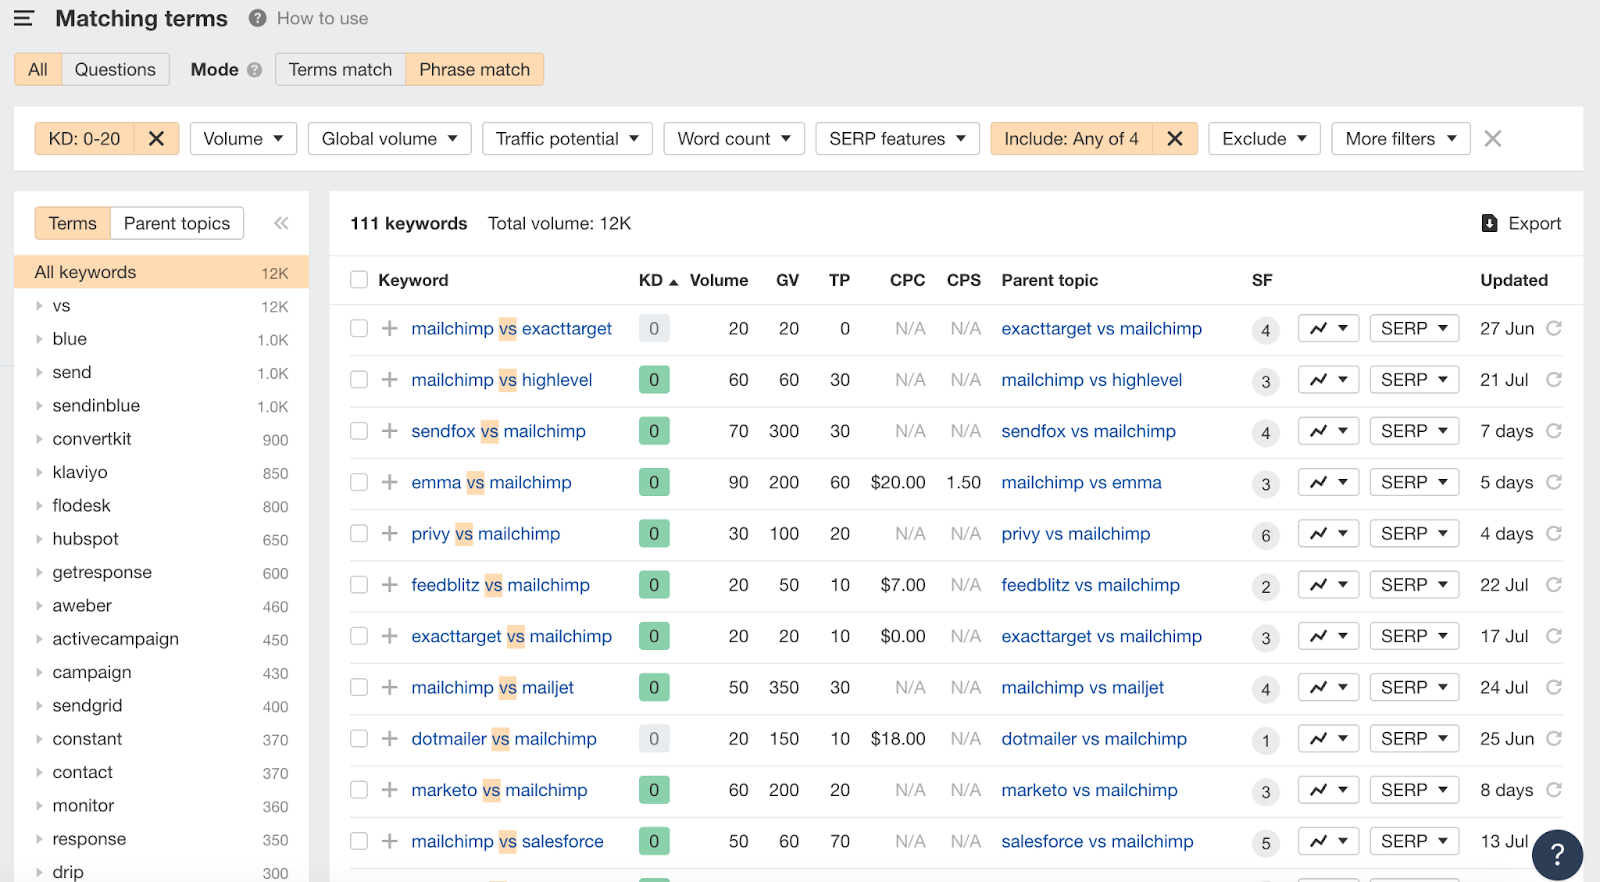Remove the Include: Any of 4 filter
Viewport: 1600px width, 882px height.
(x=1175, y=139)
